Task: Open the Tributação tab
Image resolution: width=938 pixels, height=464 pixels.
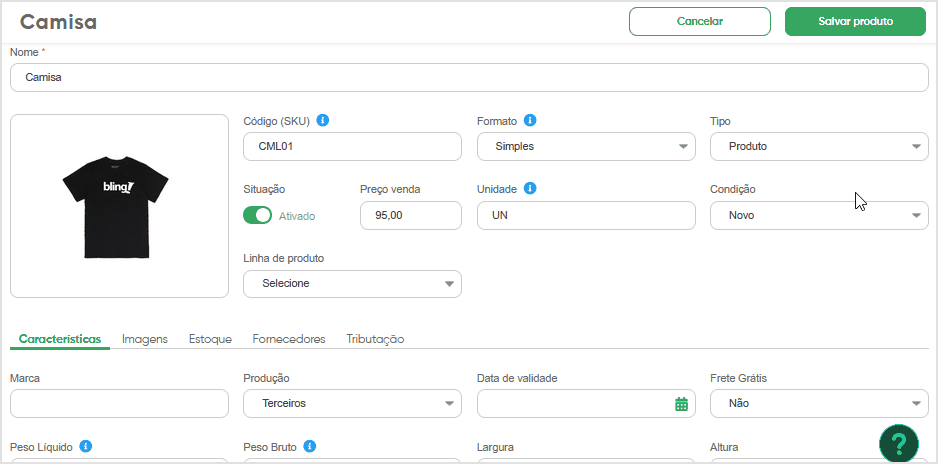Action: click(375, 339)
